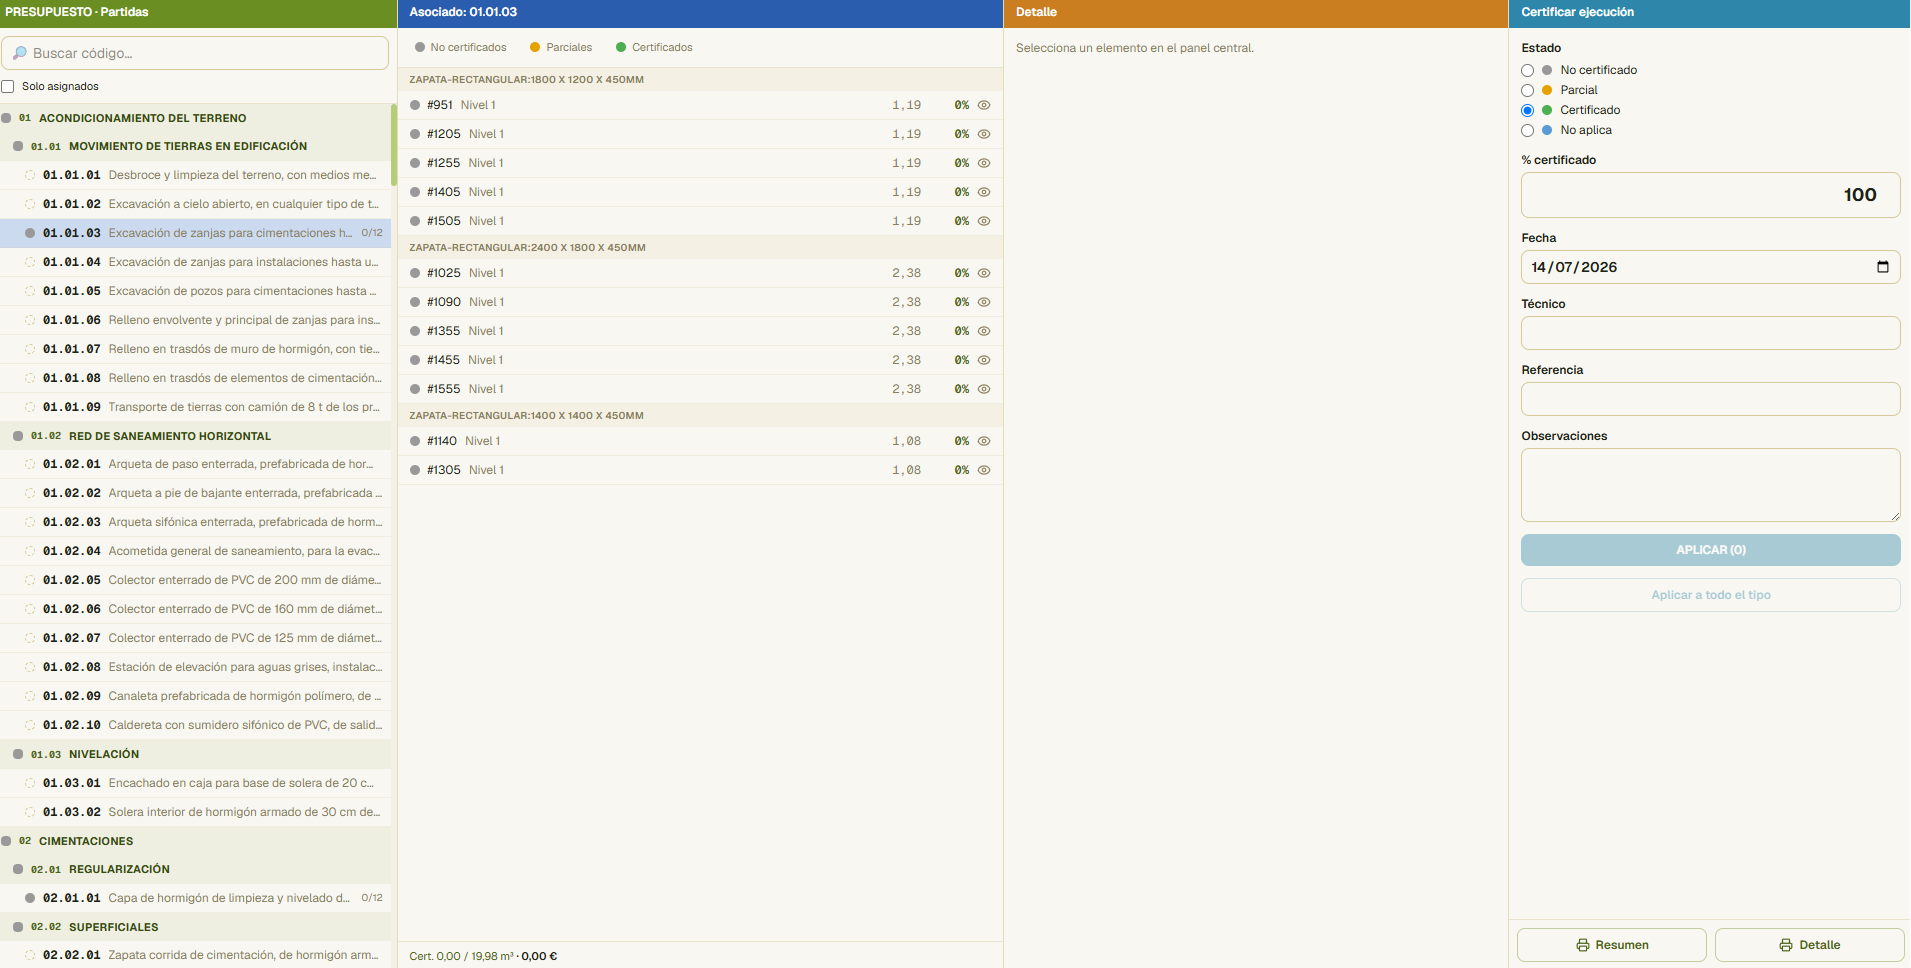Viewport: 1911px width, 968px height.
Task: Select the No aplica radio option
Action: (1527, 130)
